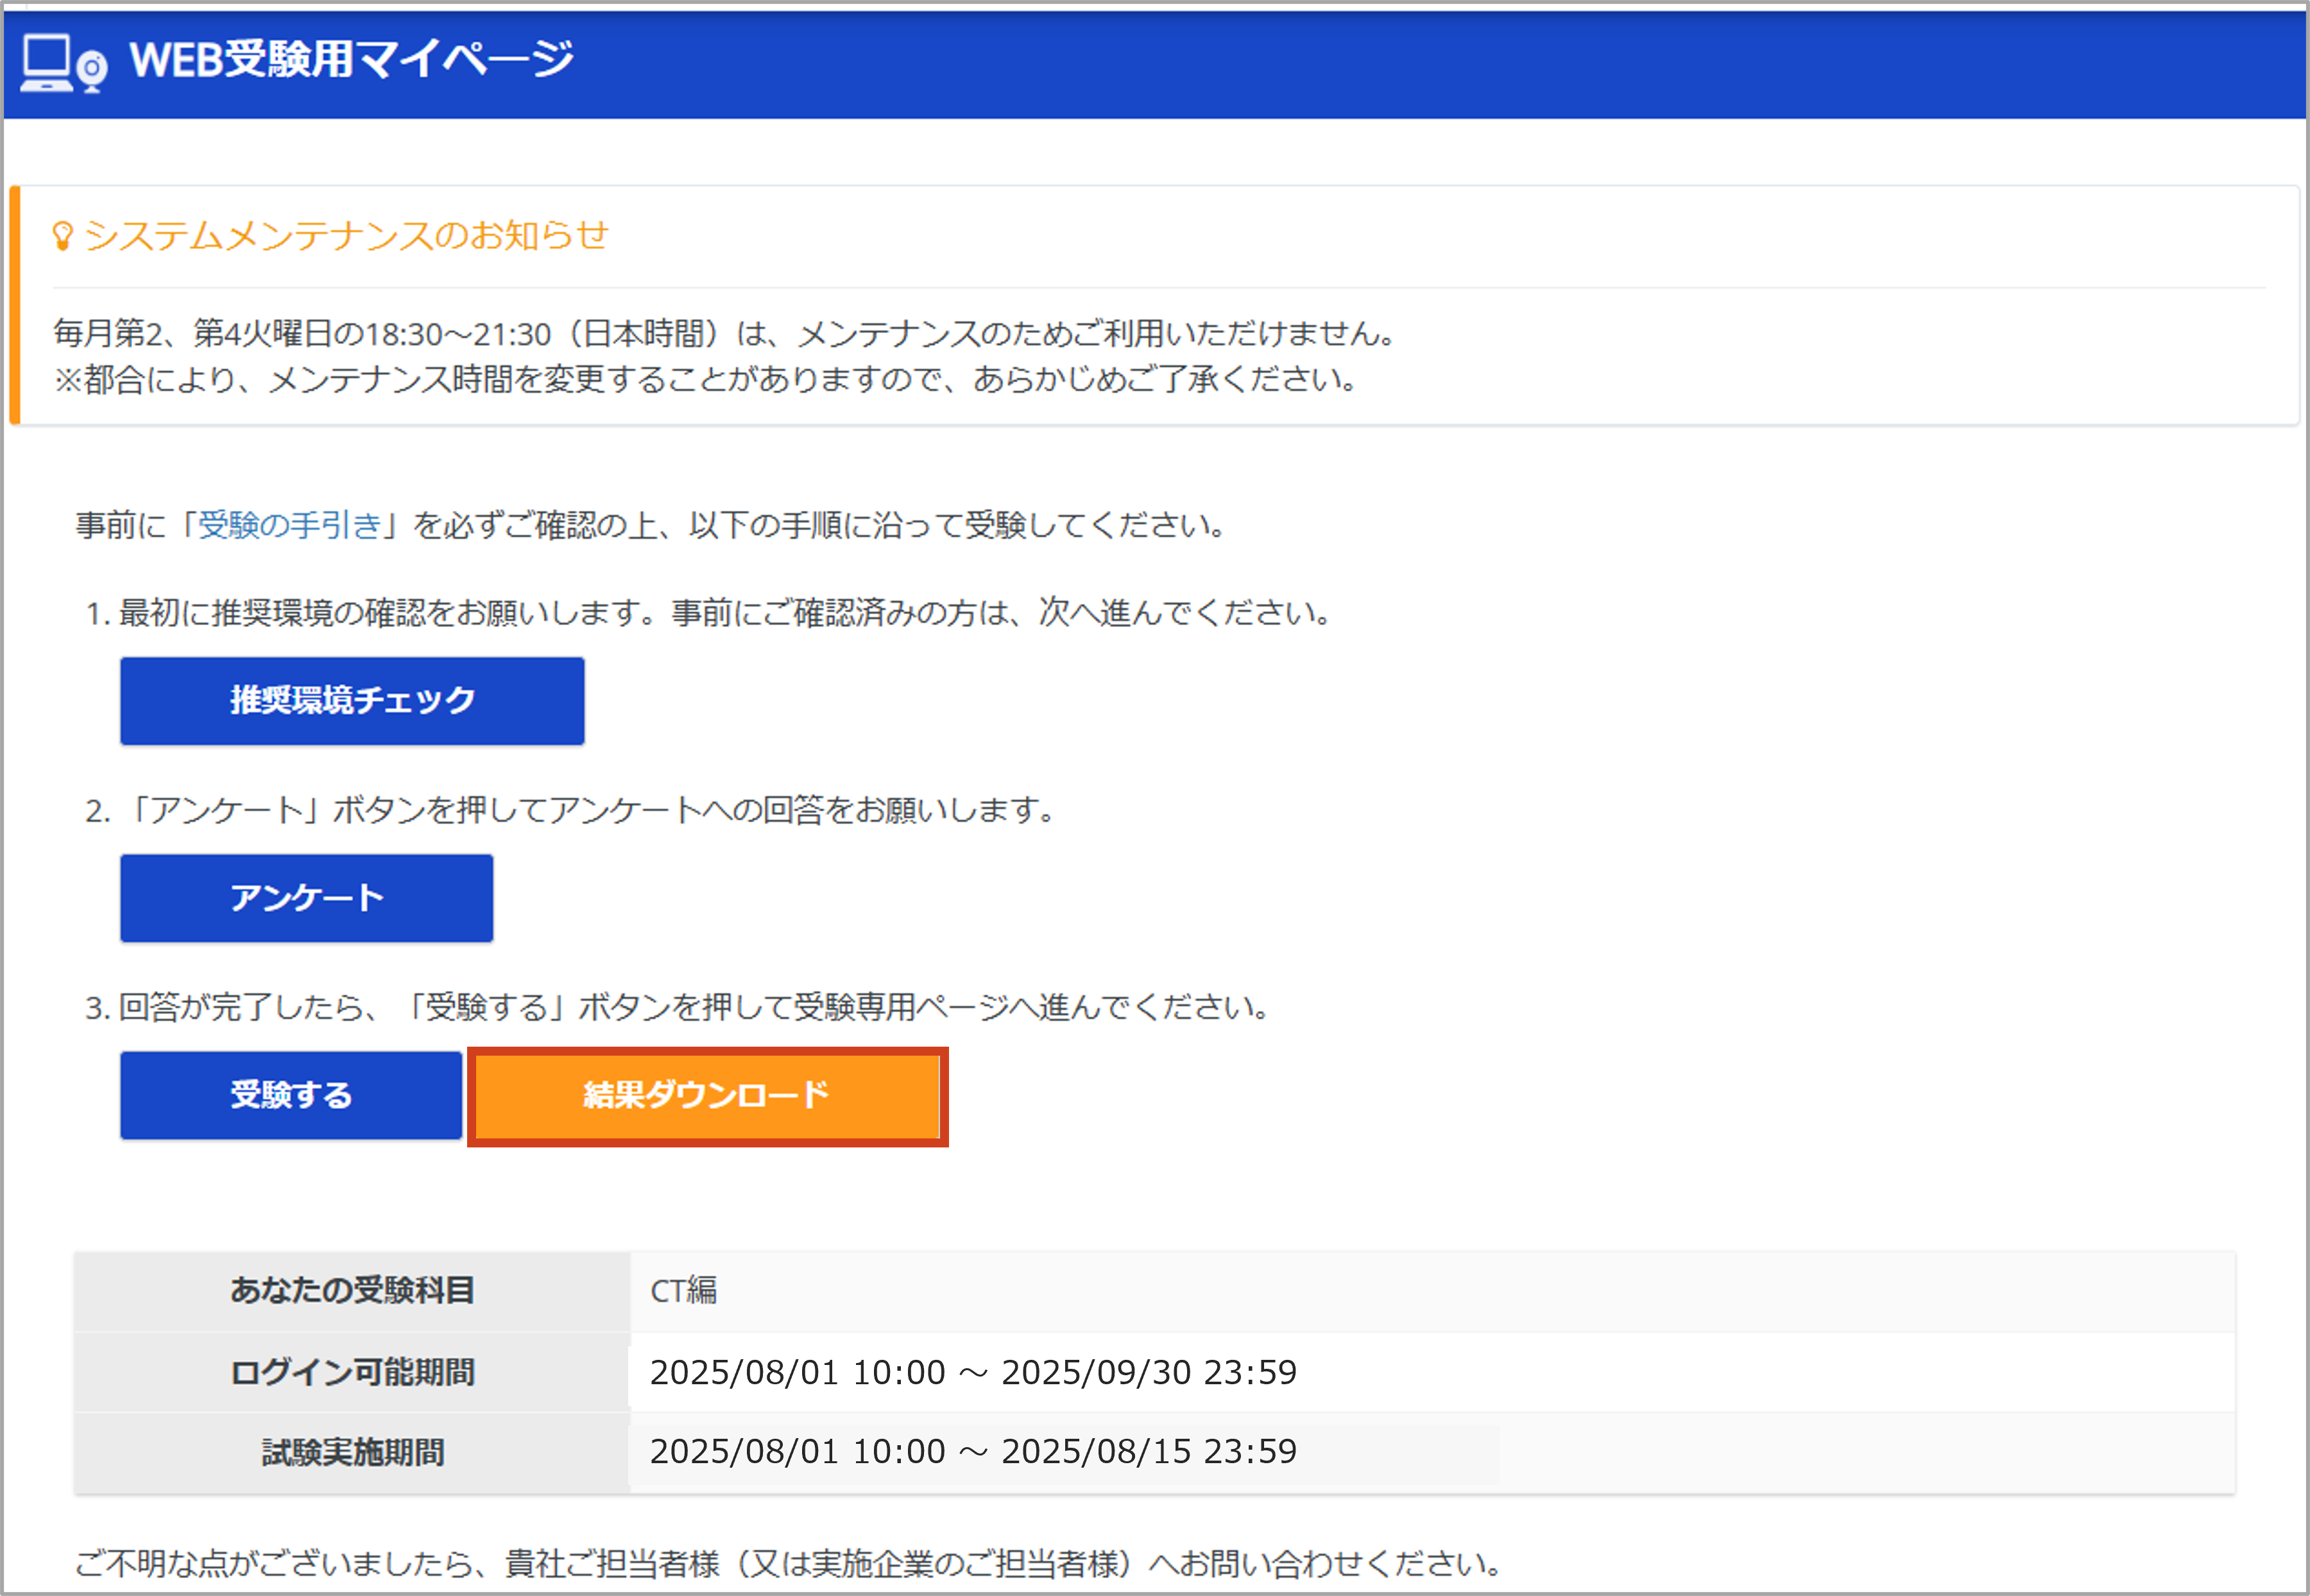
Task: Click the CT編 exam subject value
Action: [x=683, y=1290]
